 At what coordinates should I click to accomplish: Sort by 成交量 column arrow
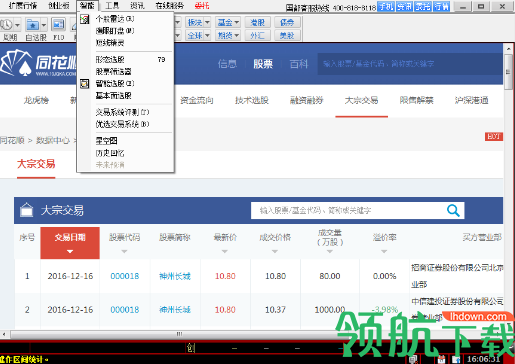click(330, 252)
